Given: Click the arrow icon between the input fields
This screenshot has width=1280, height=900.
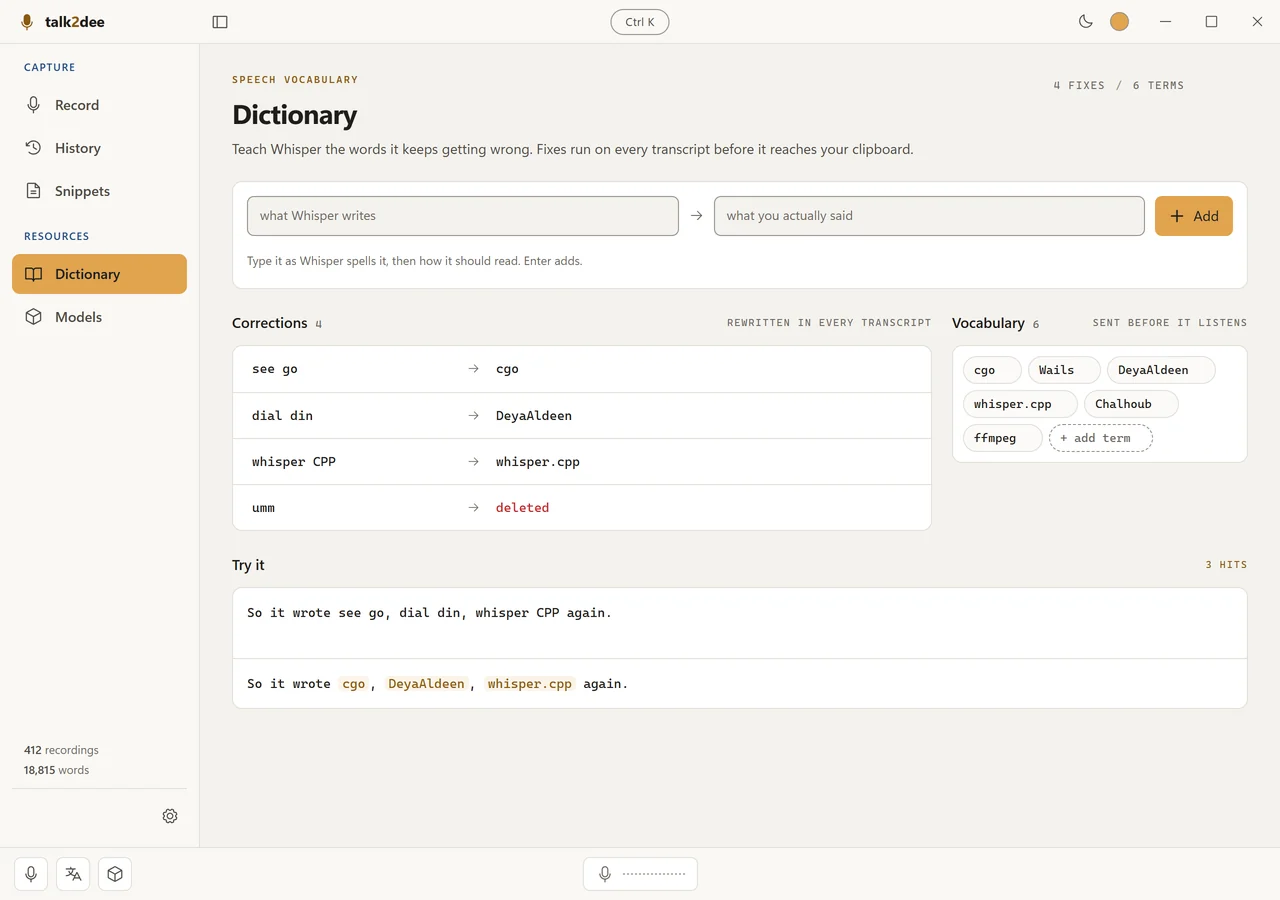Looking at the screenshot, I should click(x=697, y=216).
